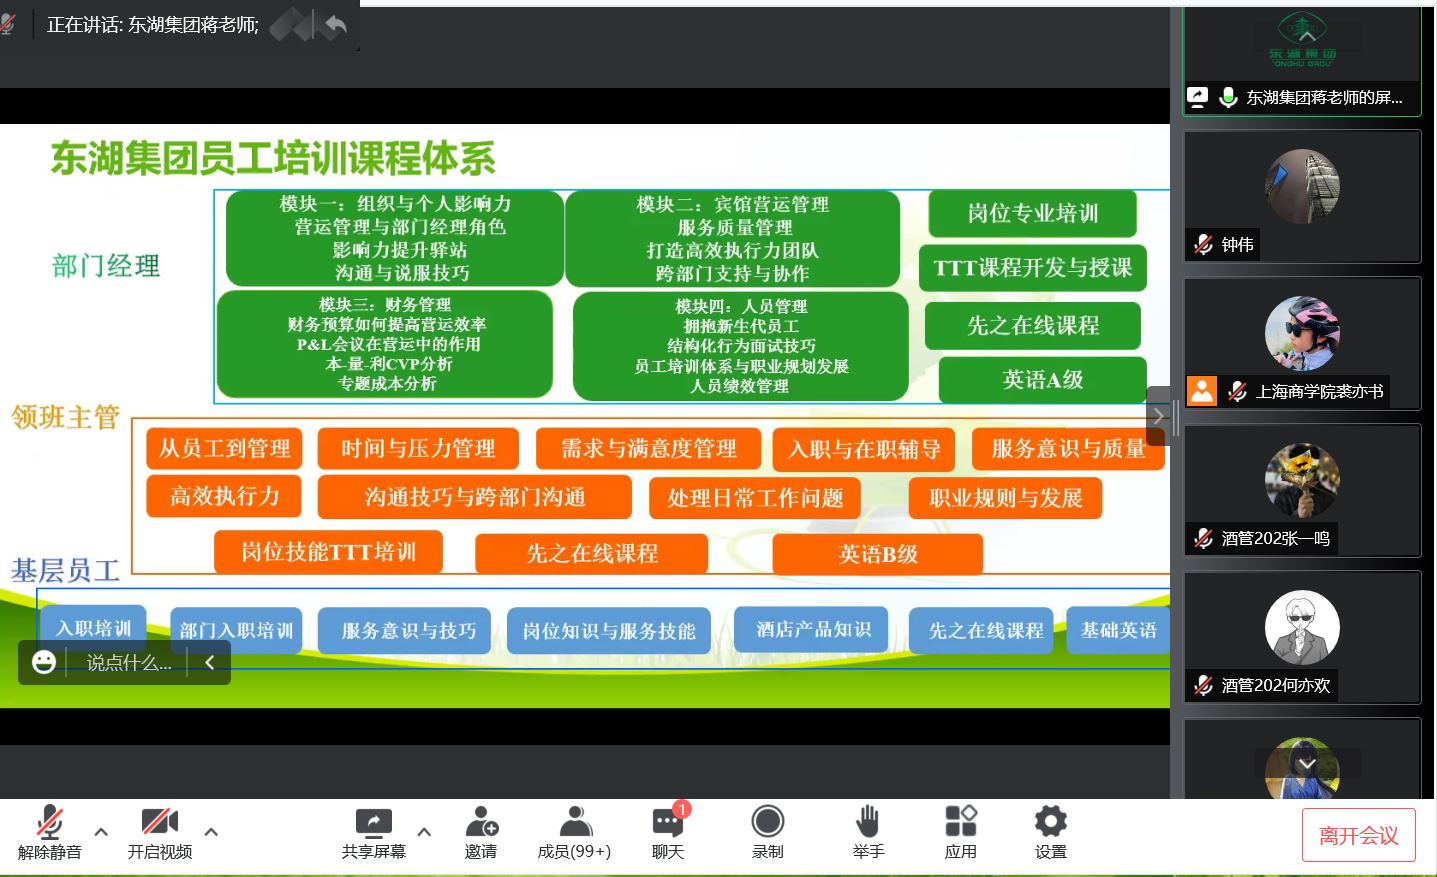Image resolution: width=1437 pixels, height=877 pixels.
Task: Open the 聊天 chat panel
Action: click(x=668, y=832)
